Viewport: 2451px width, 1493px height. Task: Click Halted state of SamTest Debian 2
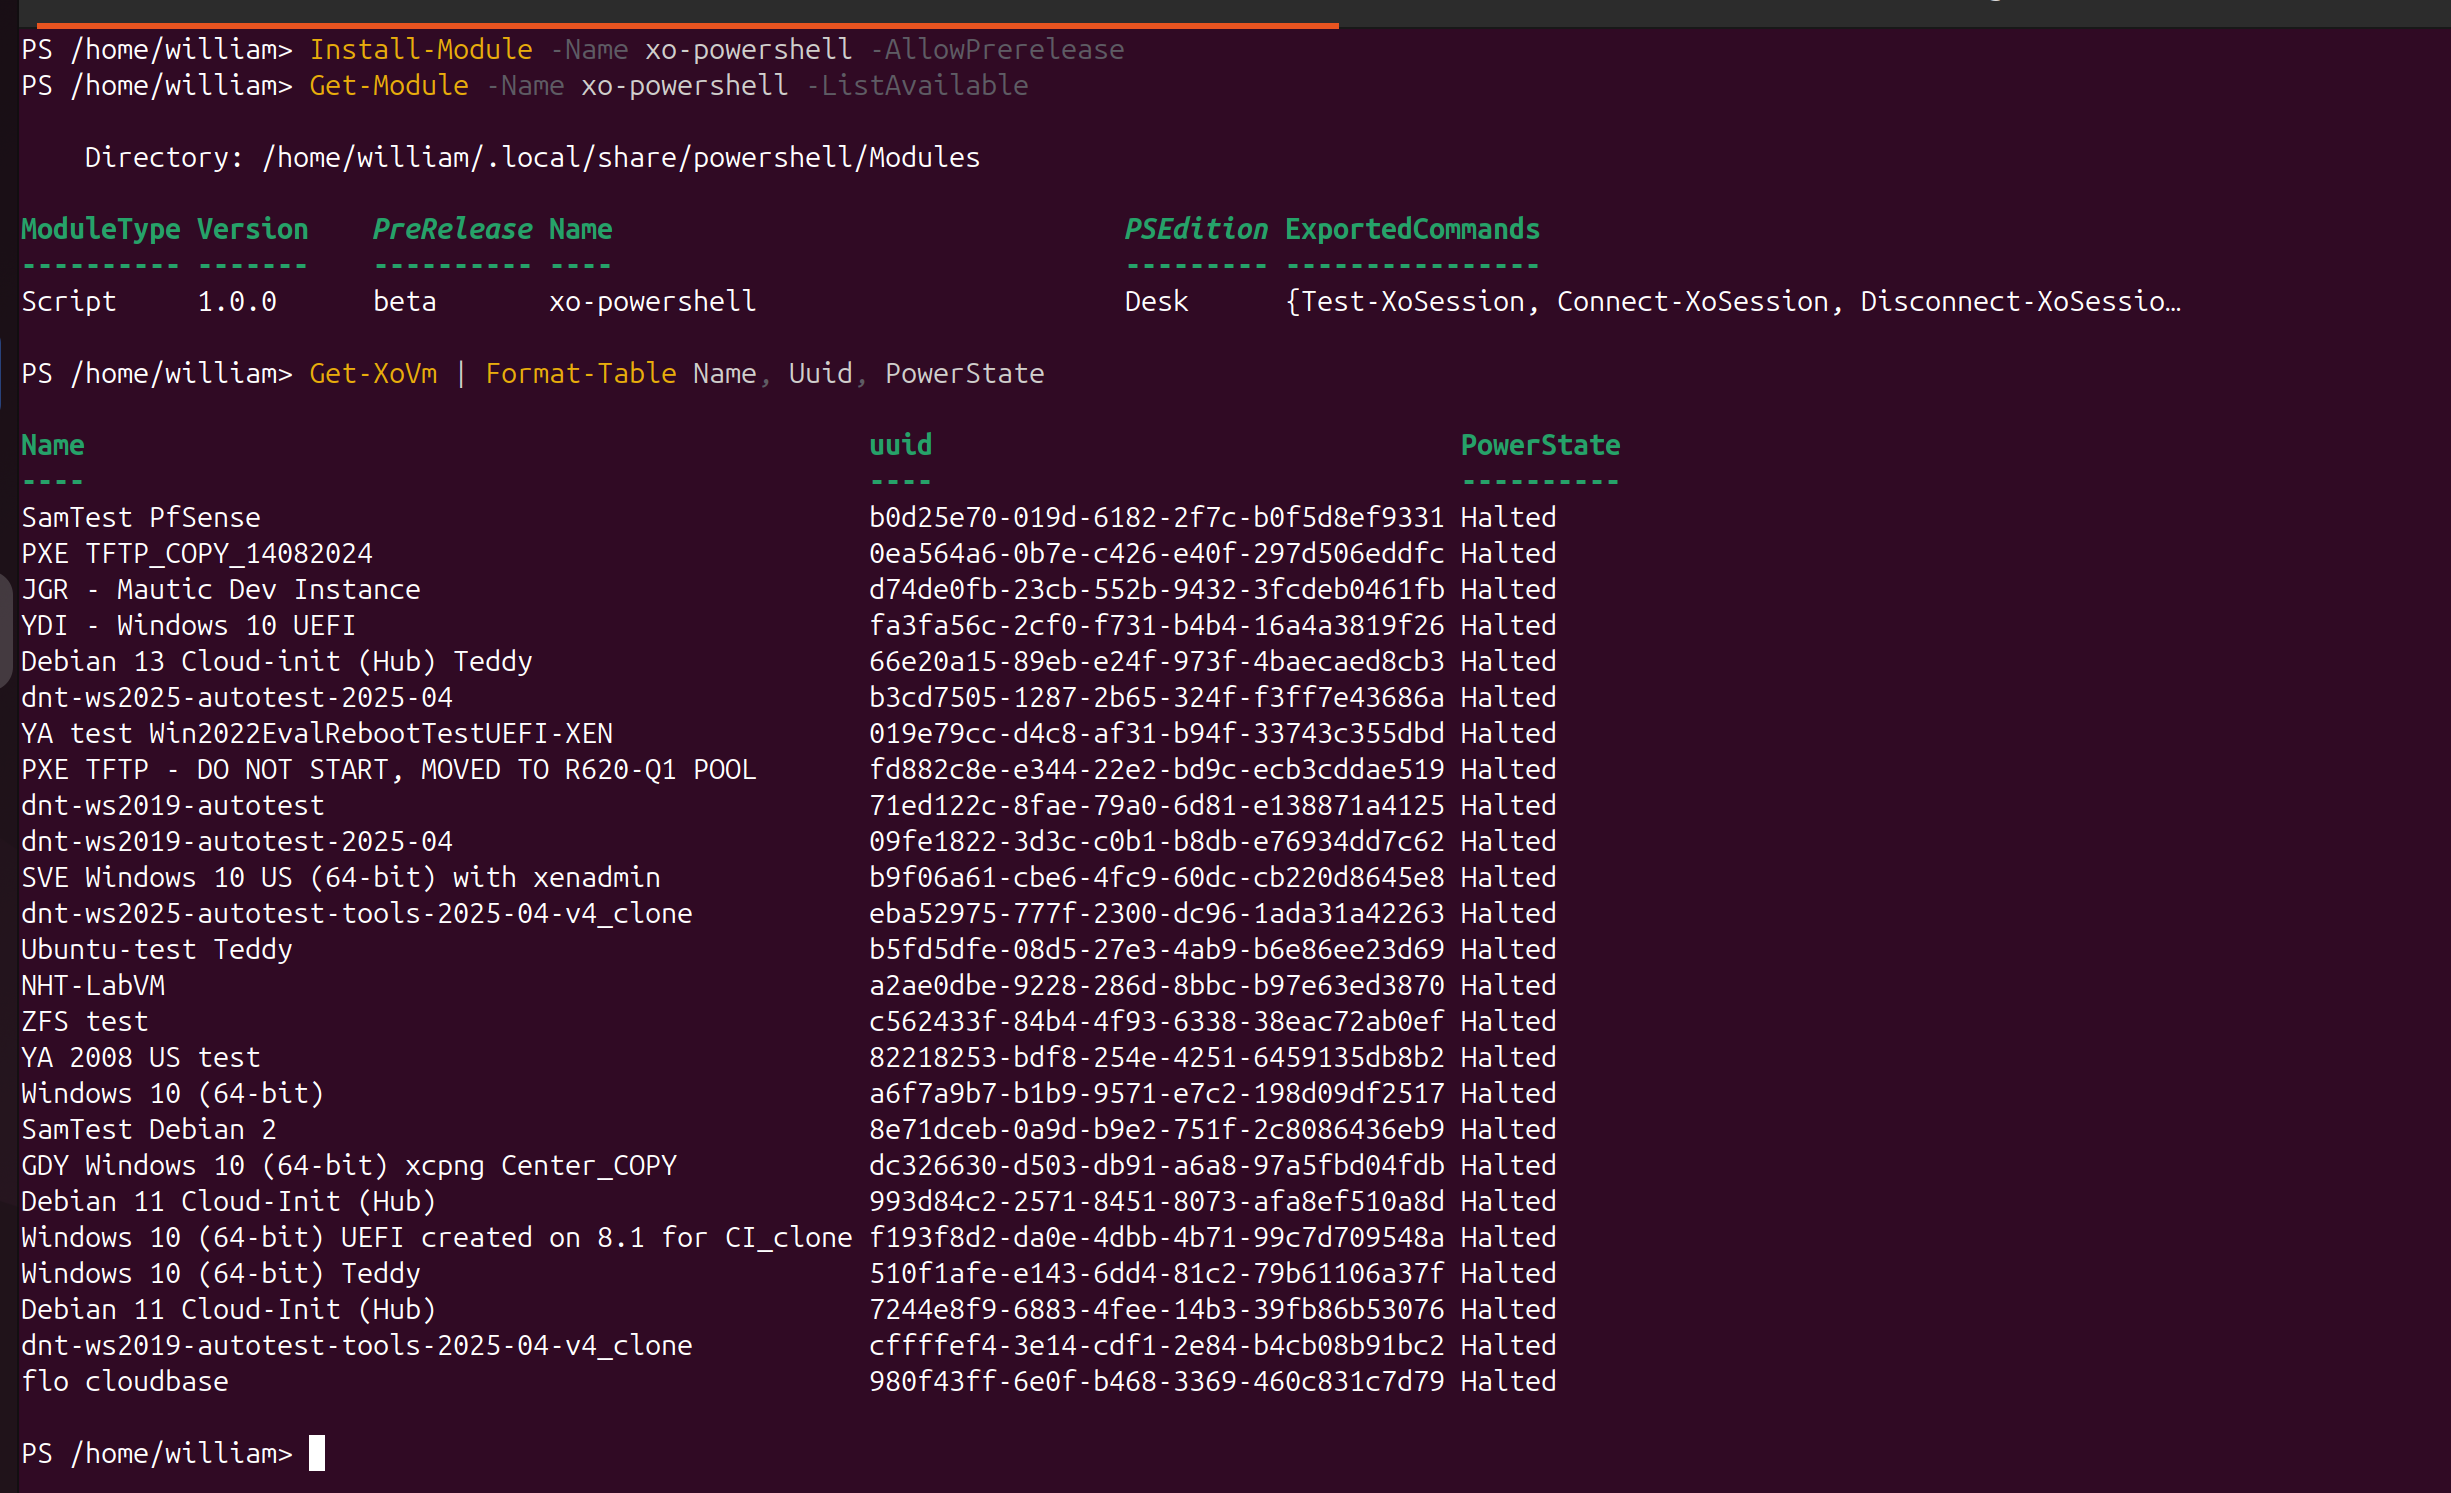point(1507,1129)
